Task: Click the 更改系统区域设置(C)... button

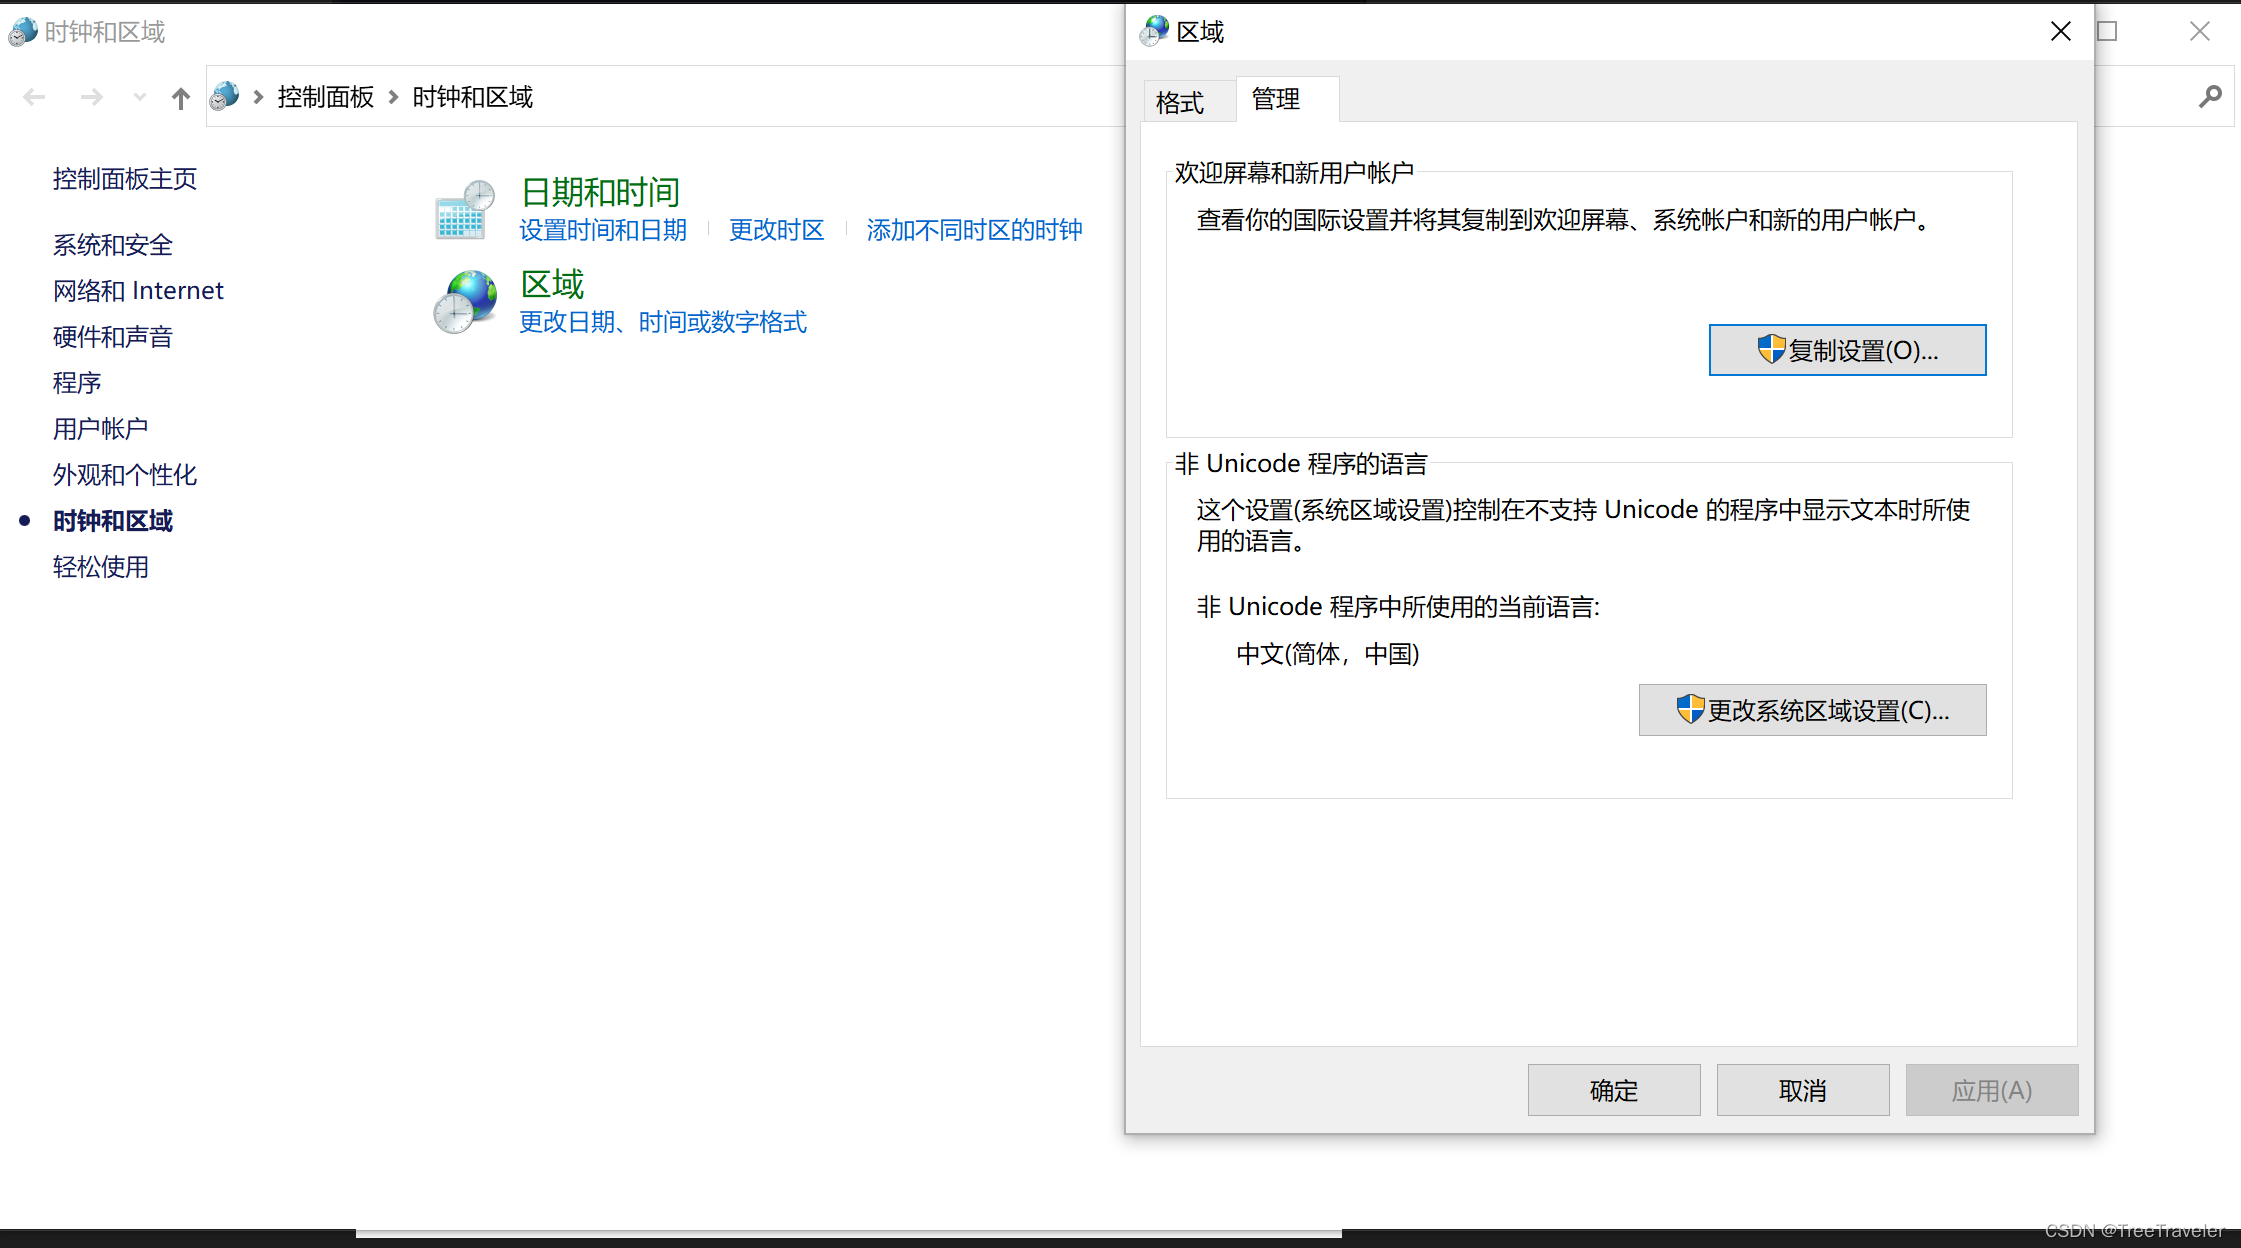Action: click(1812, 710)
